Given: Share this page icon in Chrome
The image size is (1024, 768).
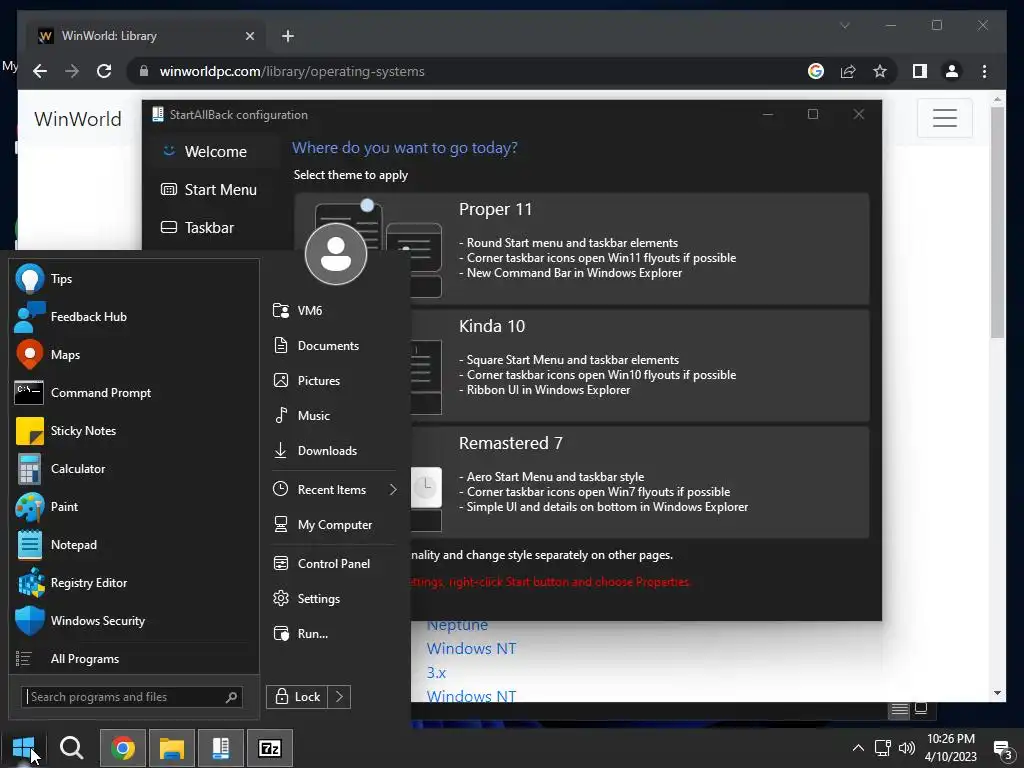Looking at the screenshot, I should (848, 71).
